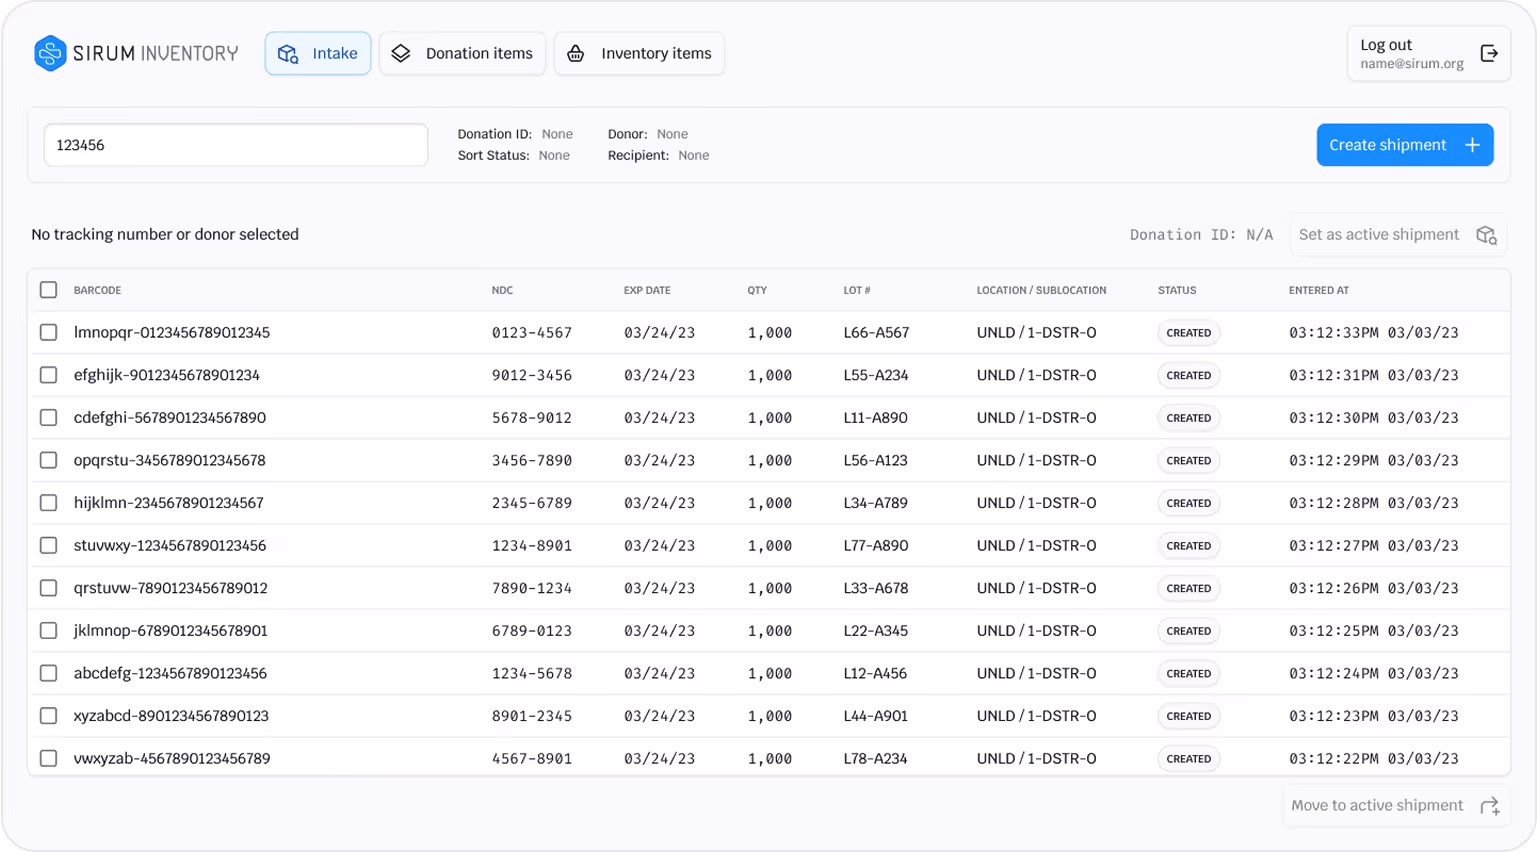
Task: Click the Log out button
Action: click(x=1428, y=53)
